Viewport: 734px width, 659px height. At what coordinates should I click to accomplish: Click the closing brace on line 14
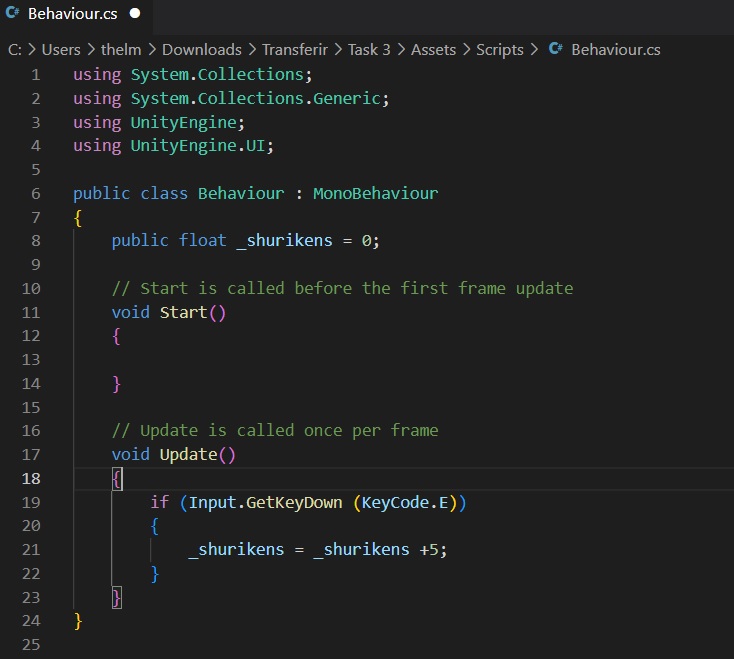[x=117, y=384]
